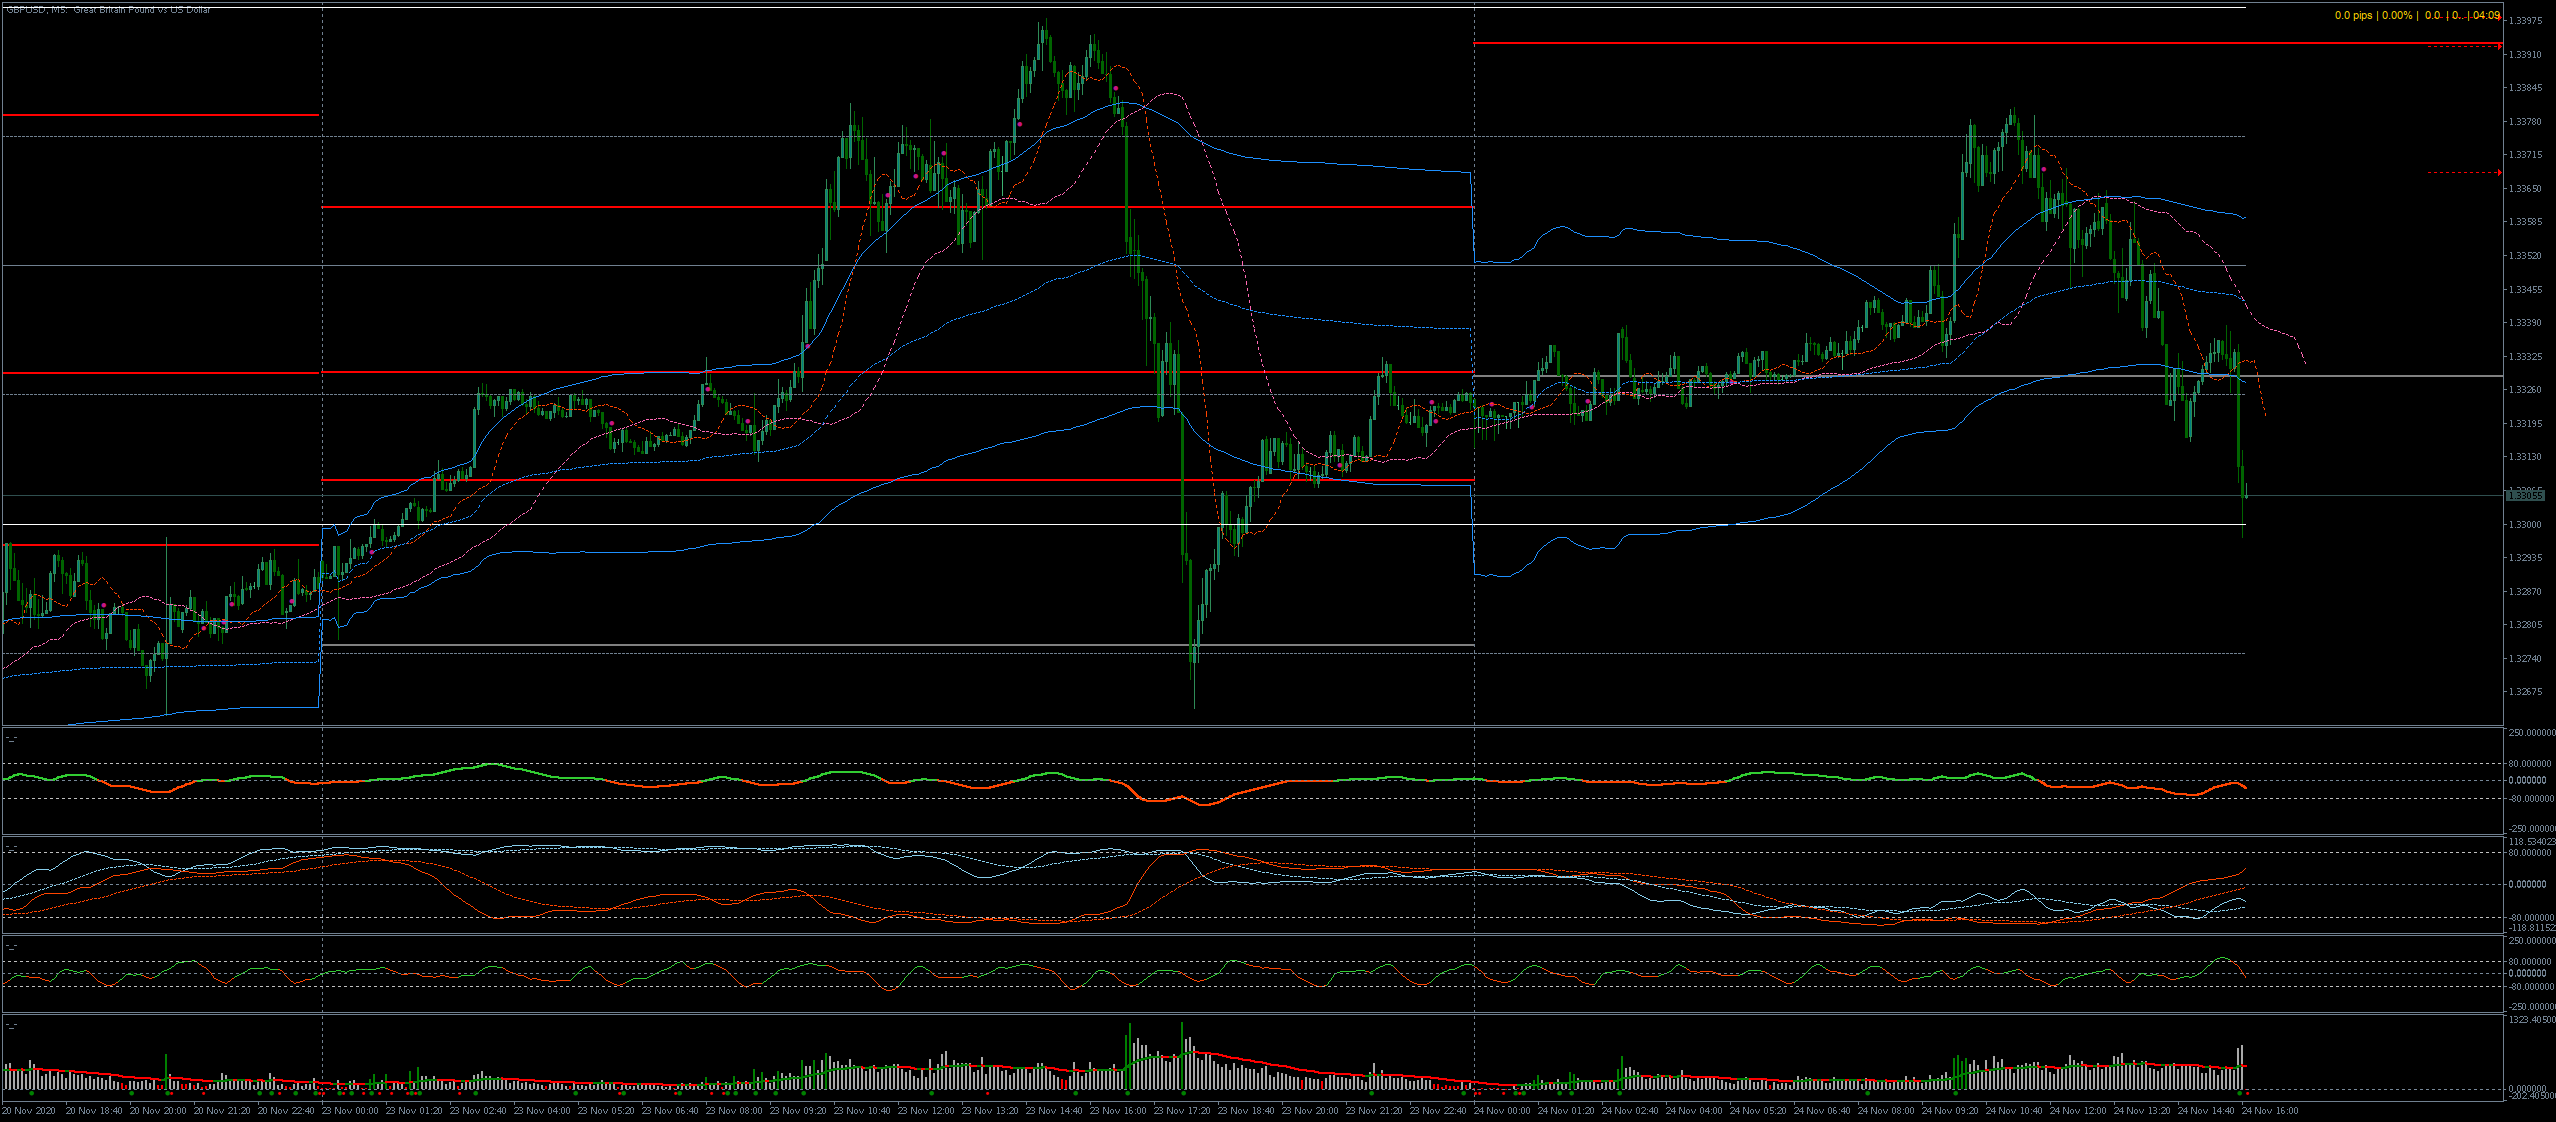This screenshot has height=1122, width=2556.
Task: Click the 1.33650 price scale label
Action: pos(2526,189)
